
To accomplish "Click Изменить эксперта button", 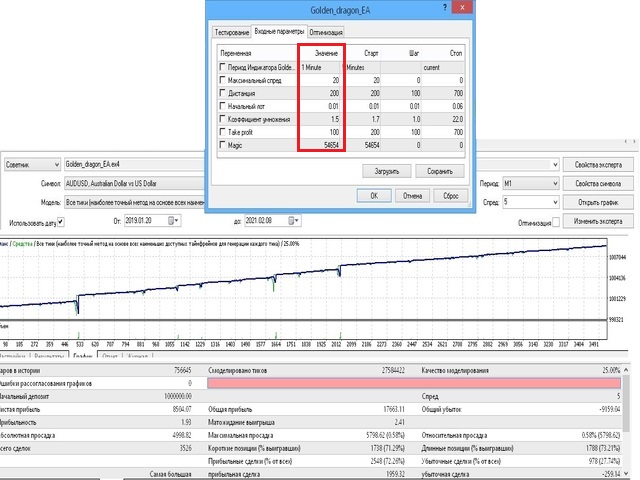I will click(598, 221).
